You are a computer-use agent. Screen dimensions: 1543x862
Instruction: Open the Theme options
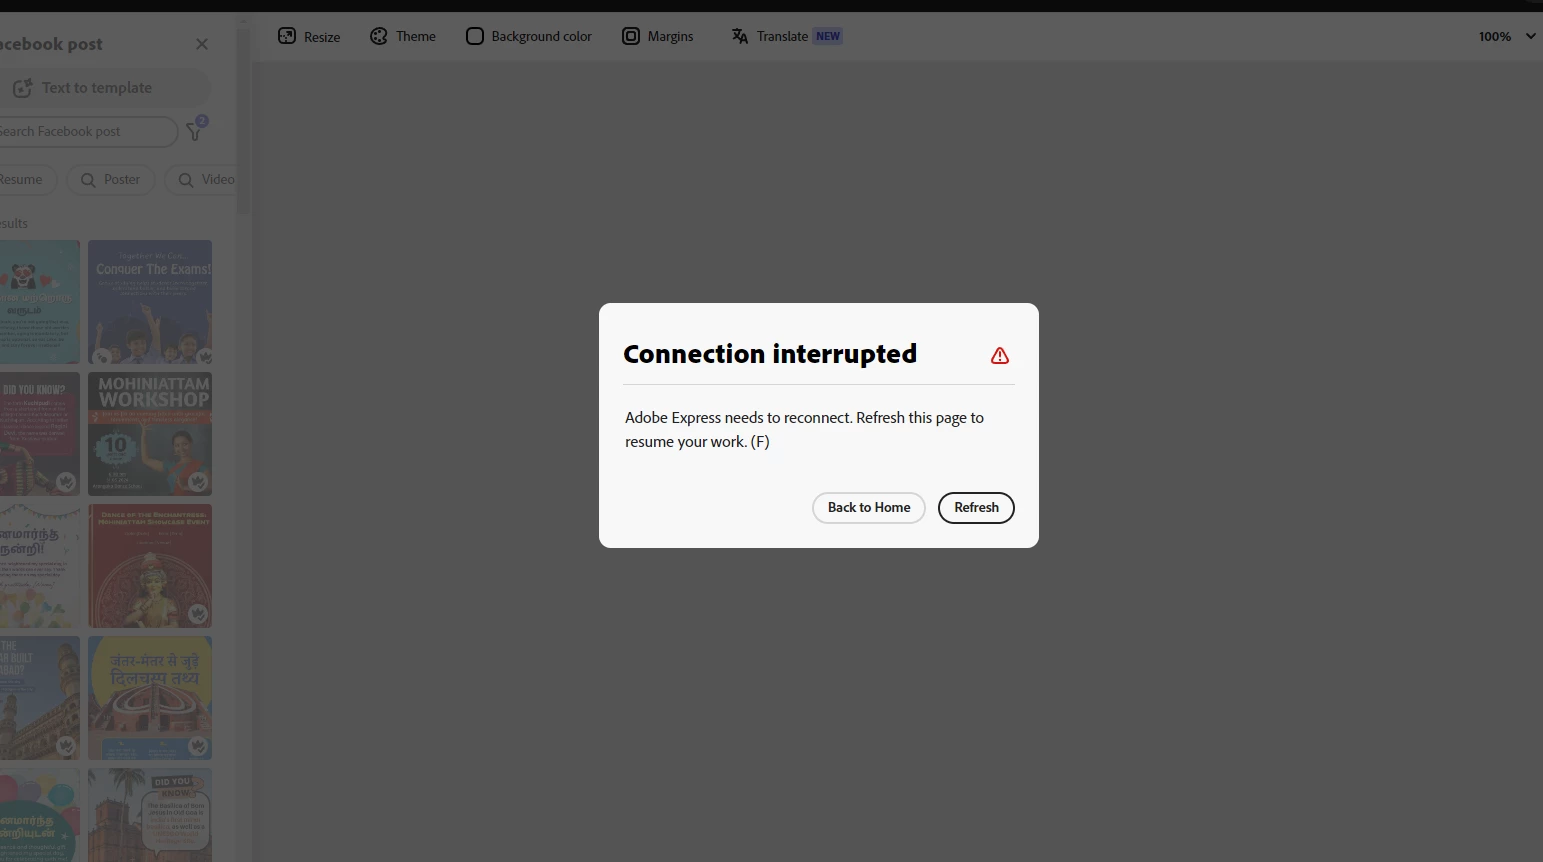pyautogui.click(x=403, y=37)
